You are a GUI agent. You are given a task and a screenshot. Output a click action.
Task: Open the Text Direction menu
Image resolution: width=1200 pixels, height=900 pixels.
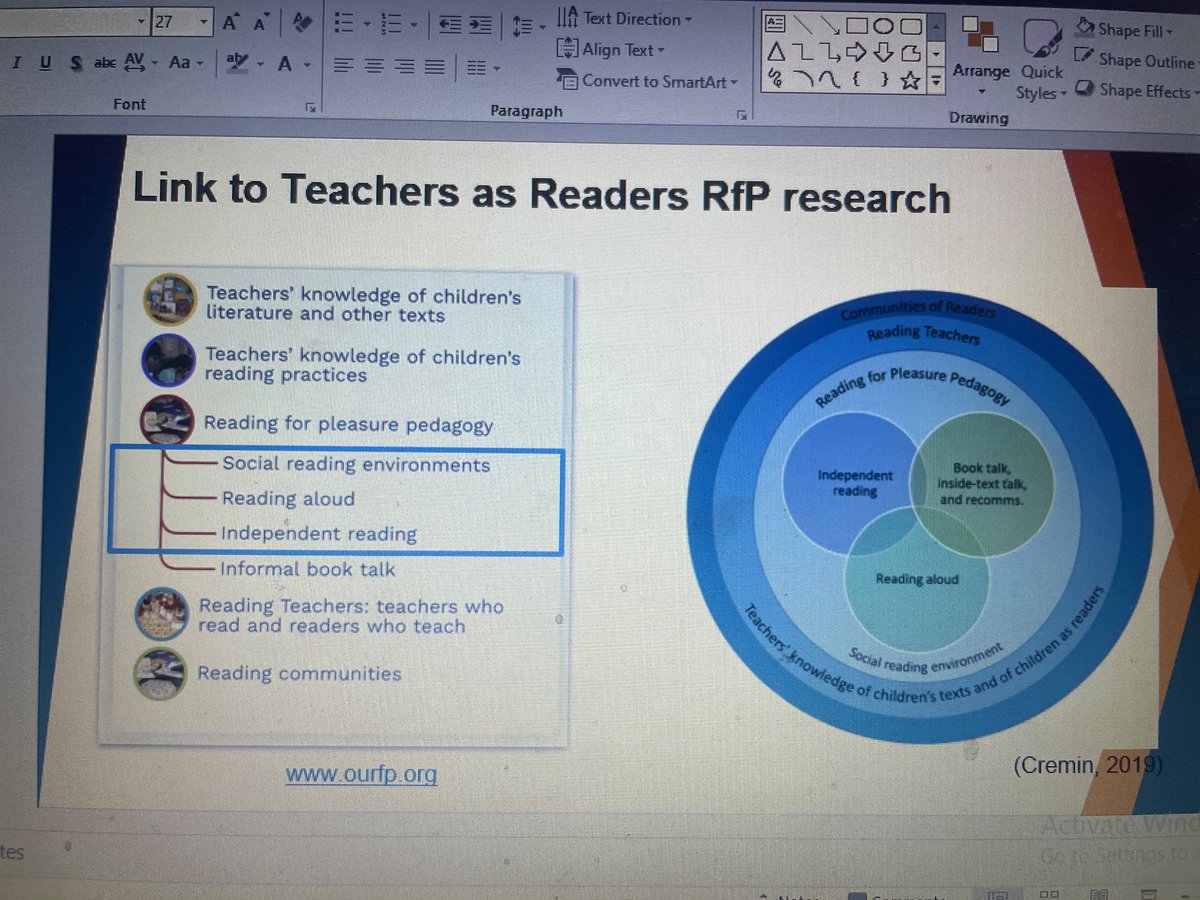(625, 19)
